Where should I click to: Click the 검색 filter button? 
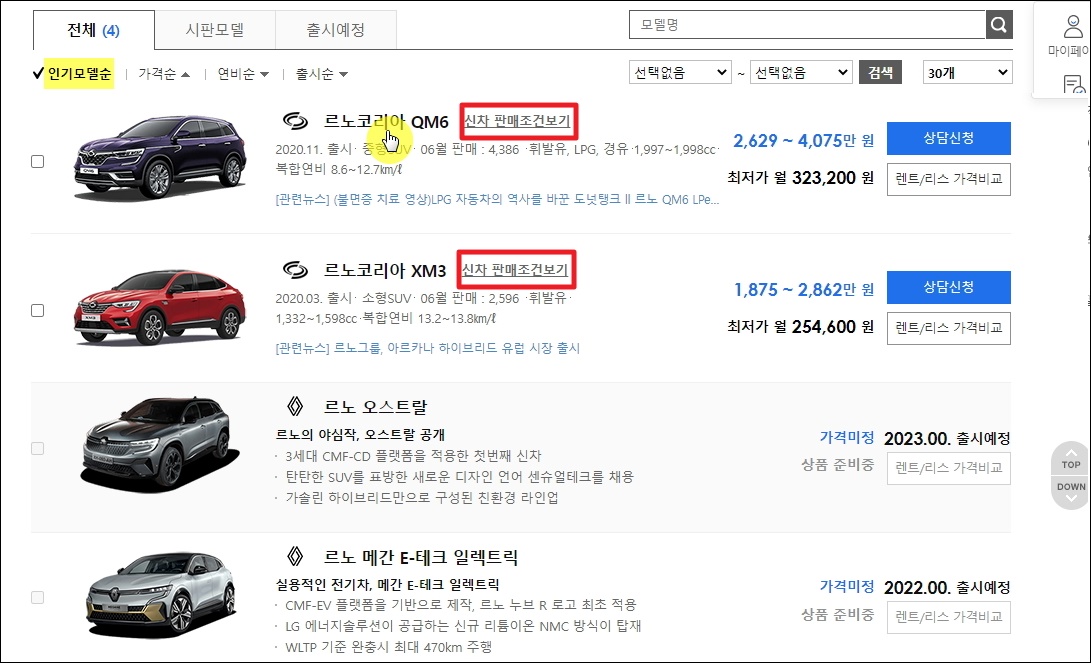(880, 72)
